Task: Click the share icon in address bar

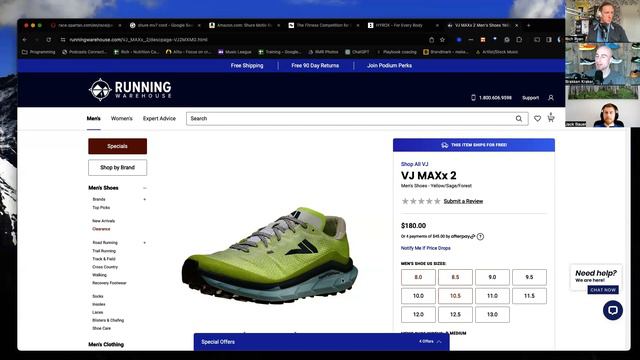Action: (x=431, y=40)
